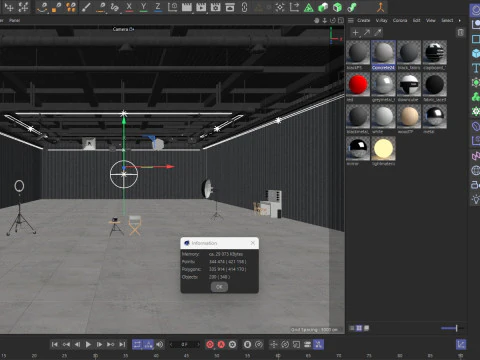Open the Select menu in Material Manager
480x360 pixels.
(x=447, y=20)
